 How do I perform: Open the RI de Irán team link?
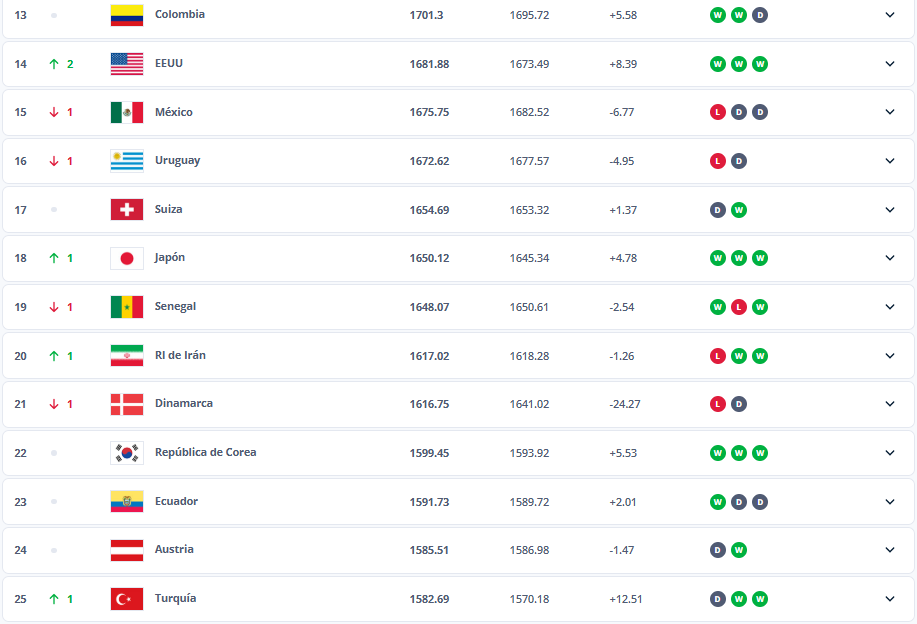coord(180,355)
